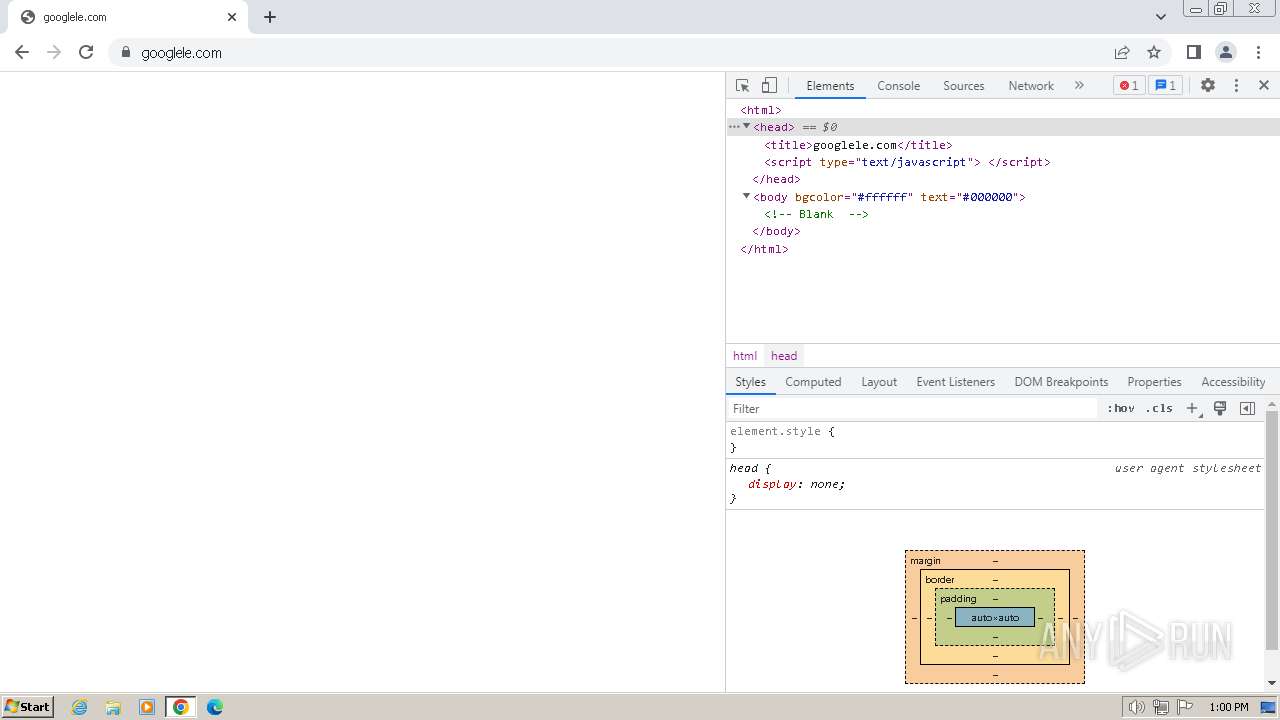Show more DevTools tabs chevron
Screen dimensions: 1280x720
[x=1079, y=86]
